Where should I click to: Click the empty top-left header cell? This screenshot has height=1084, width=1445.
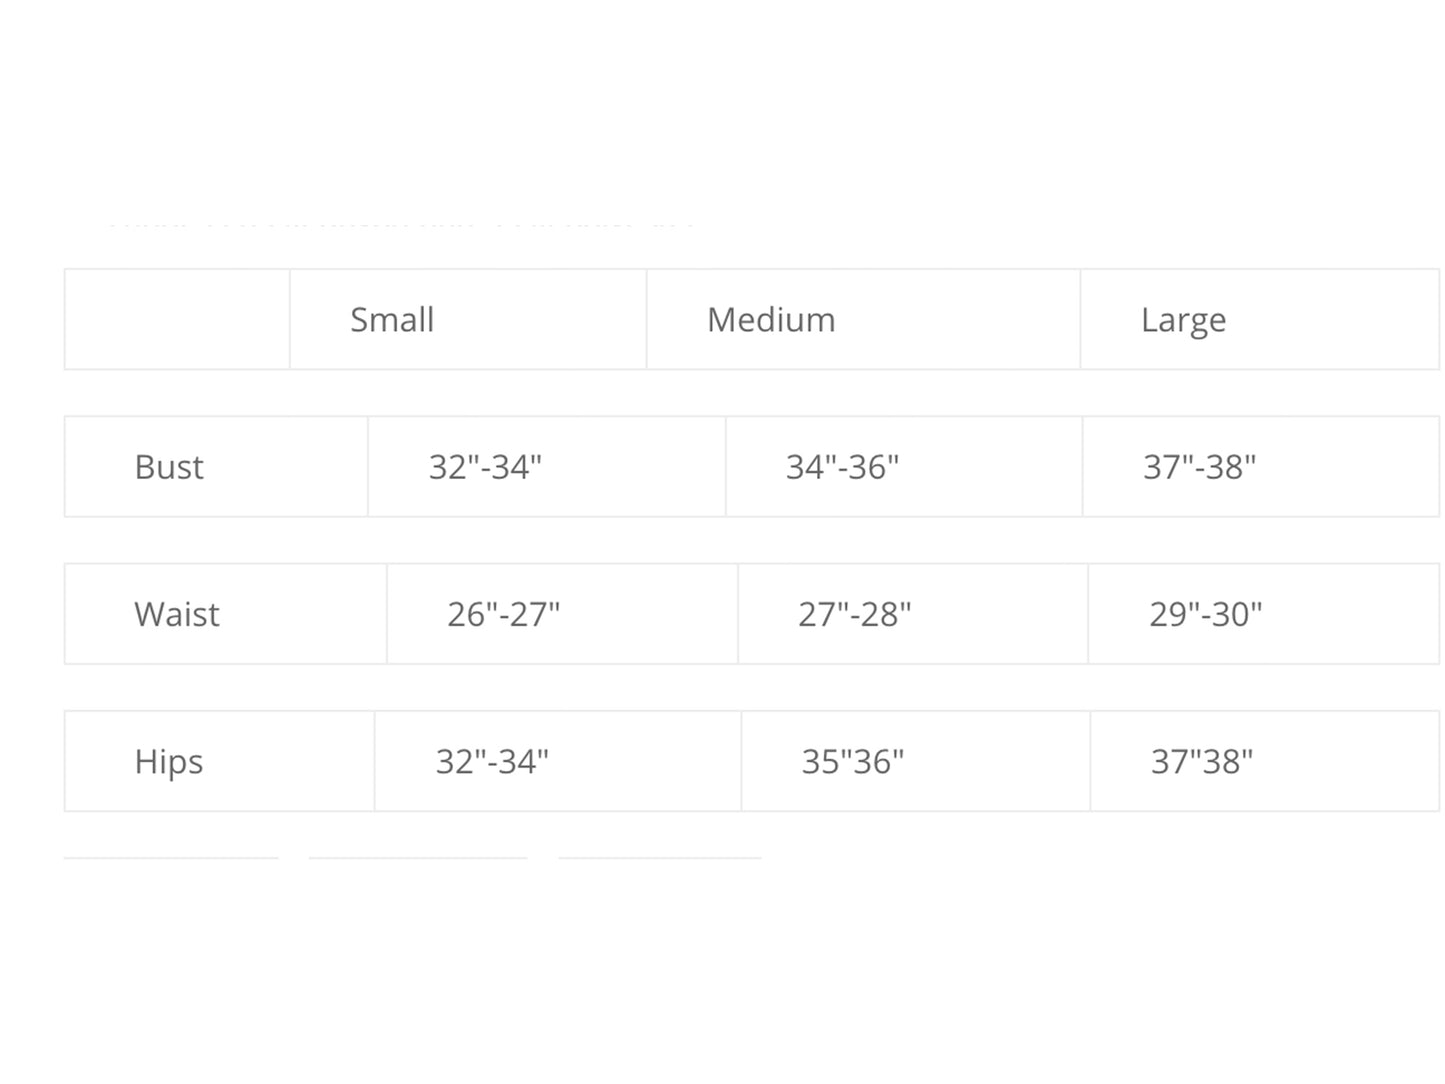point(177,320)
